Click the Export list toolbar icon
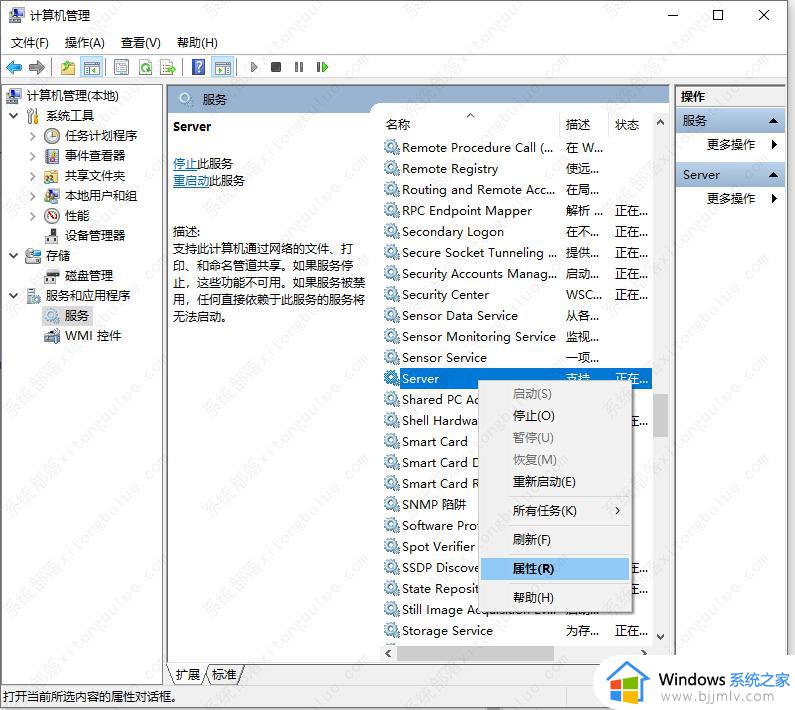Screen dimensions: 795x710 168,67
